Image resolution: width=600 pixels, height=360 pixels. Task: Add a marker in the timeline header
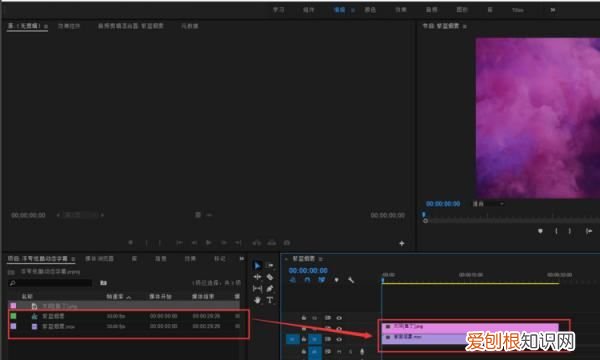[x=336, y=280]
